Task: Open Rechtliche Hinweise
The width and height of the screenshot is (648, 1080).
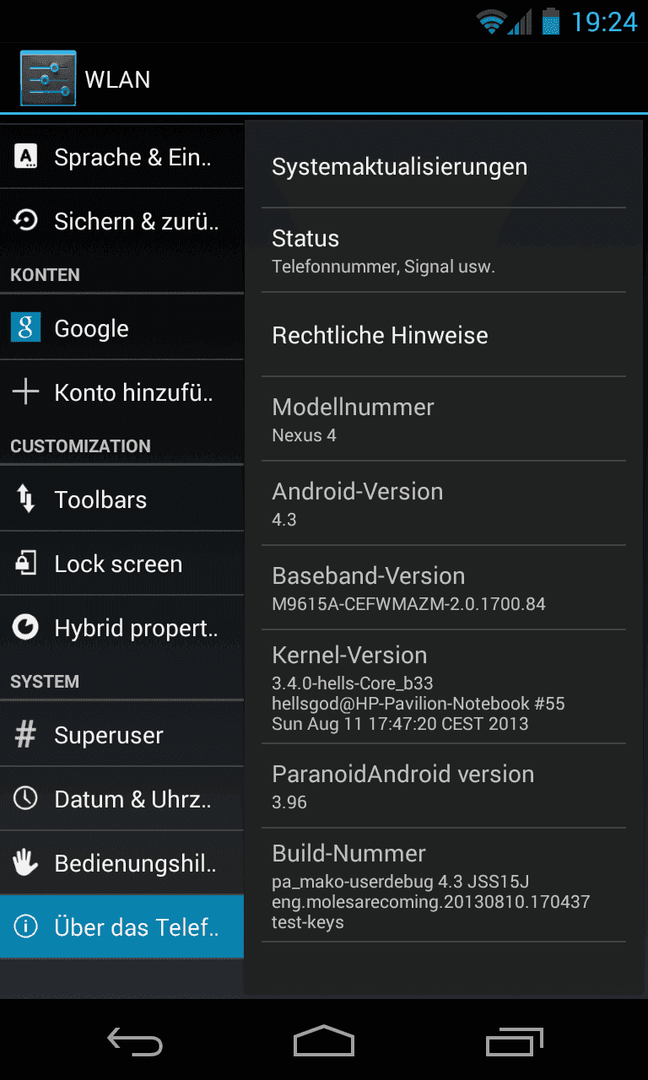Action: click(443, 335)
